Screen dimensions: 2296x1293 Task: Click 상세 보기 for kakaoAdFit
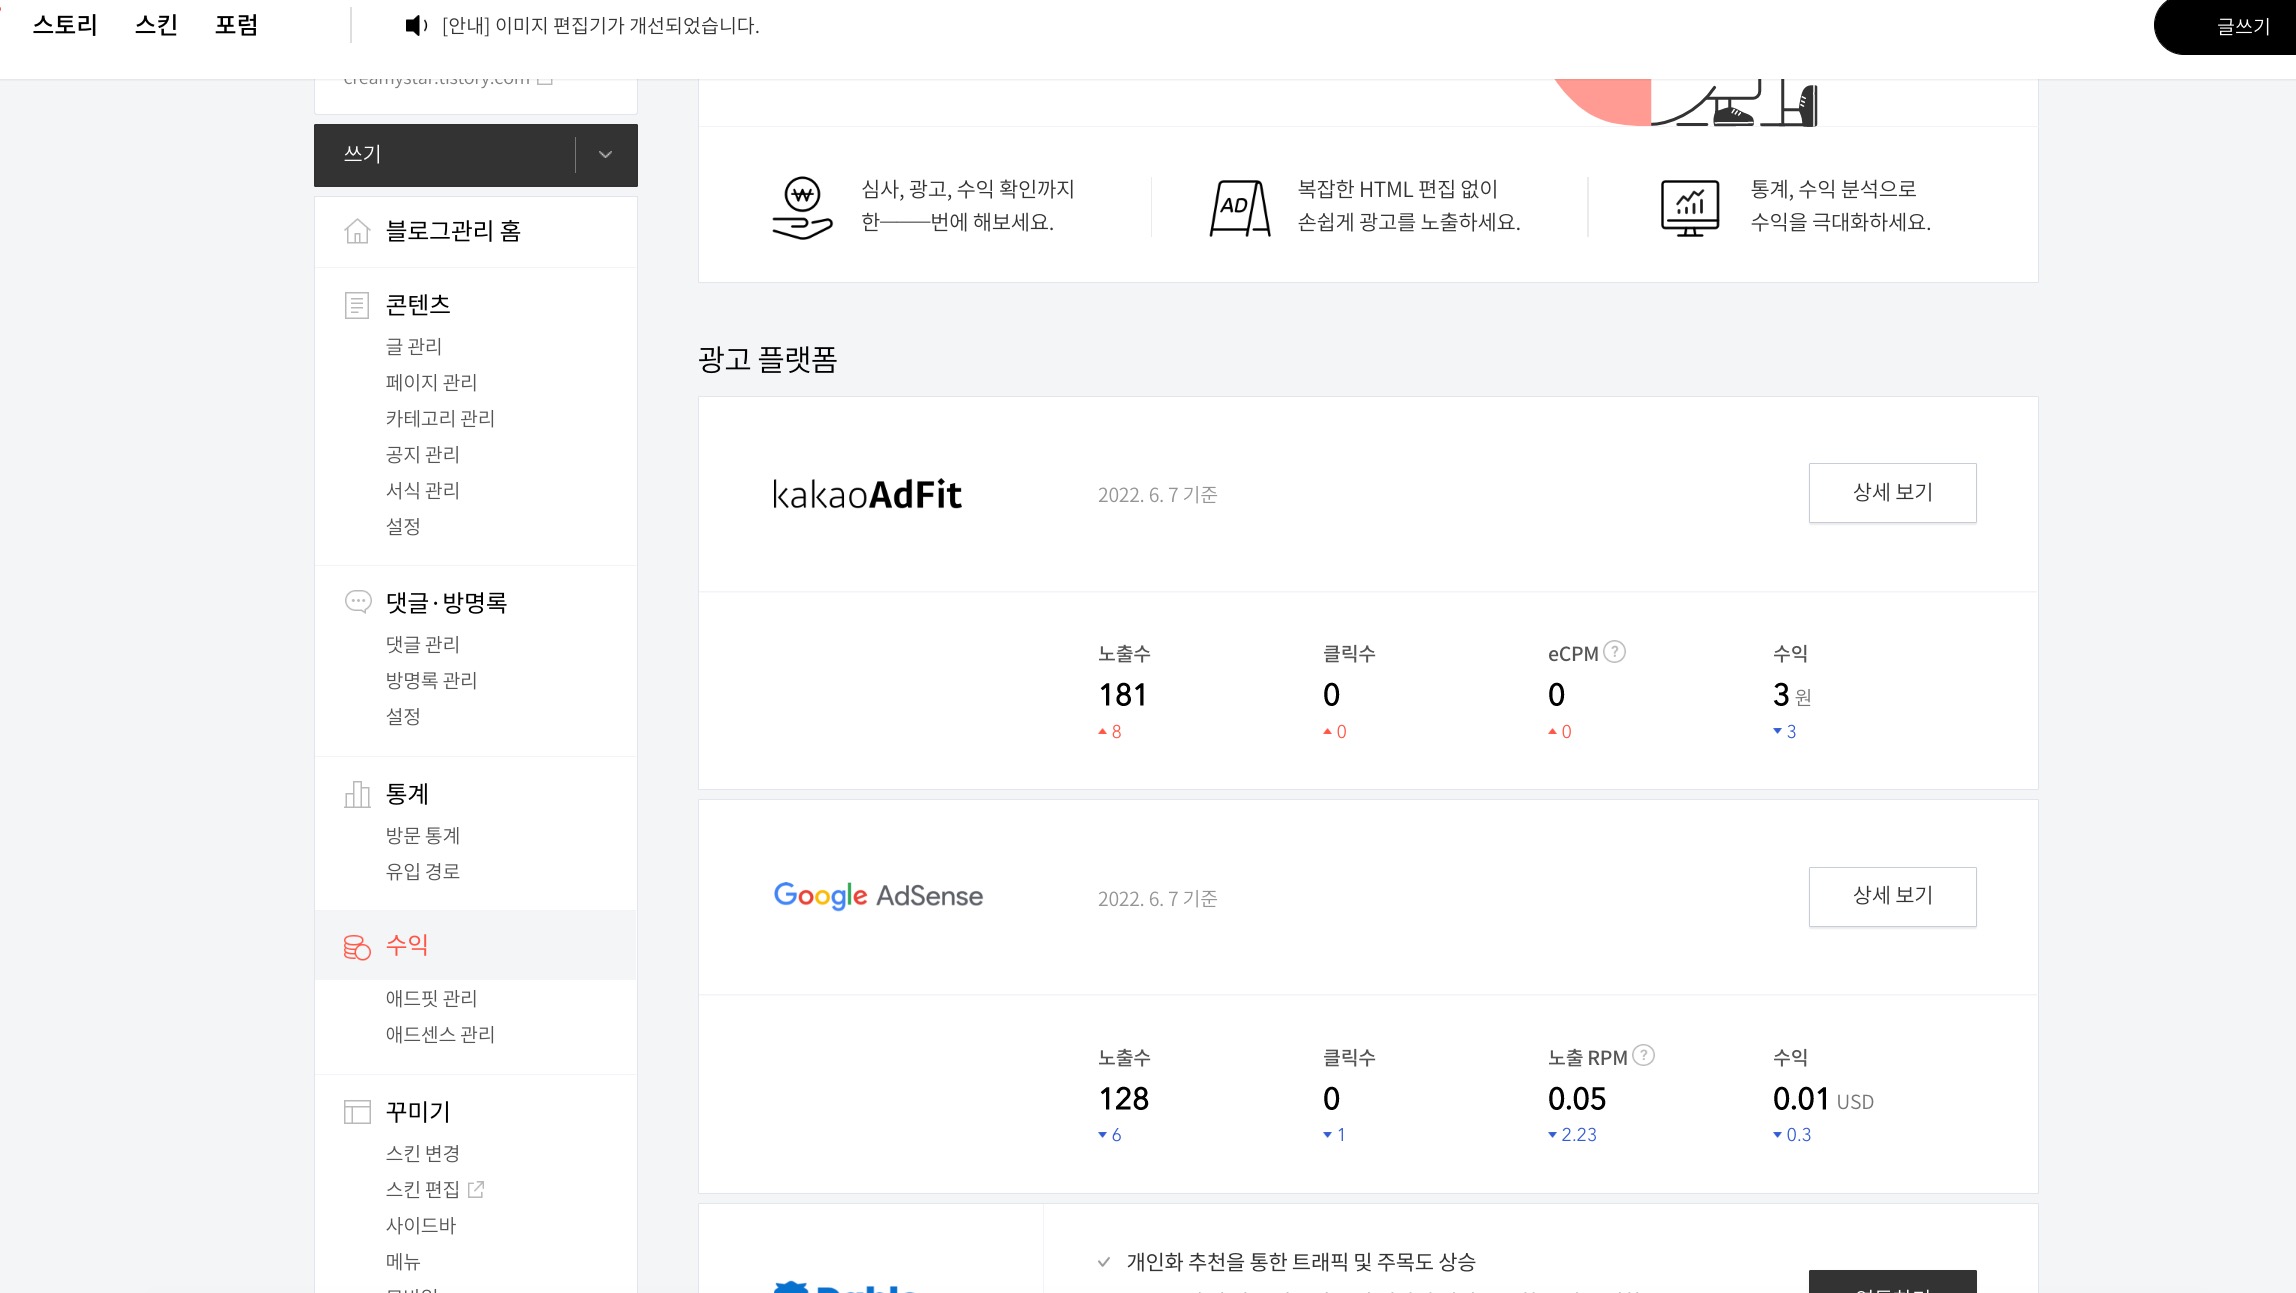[x=1892, y=492]
